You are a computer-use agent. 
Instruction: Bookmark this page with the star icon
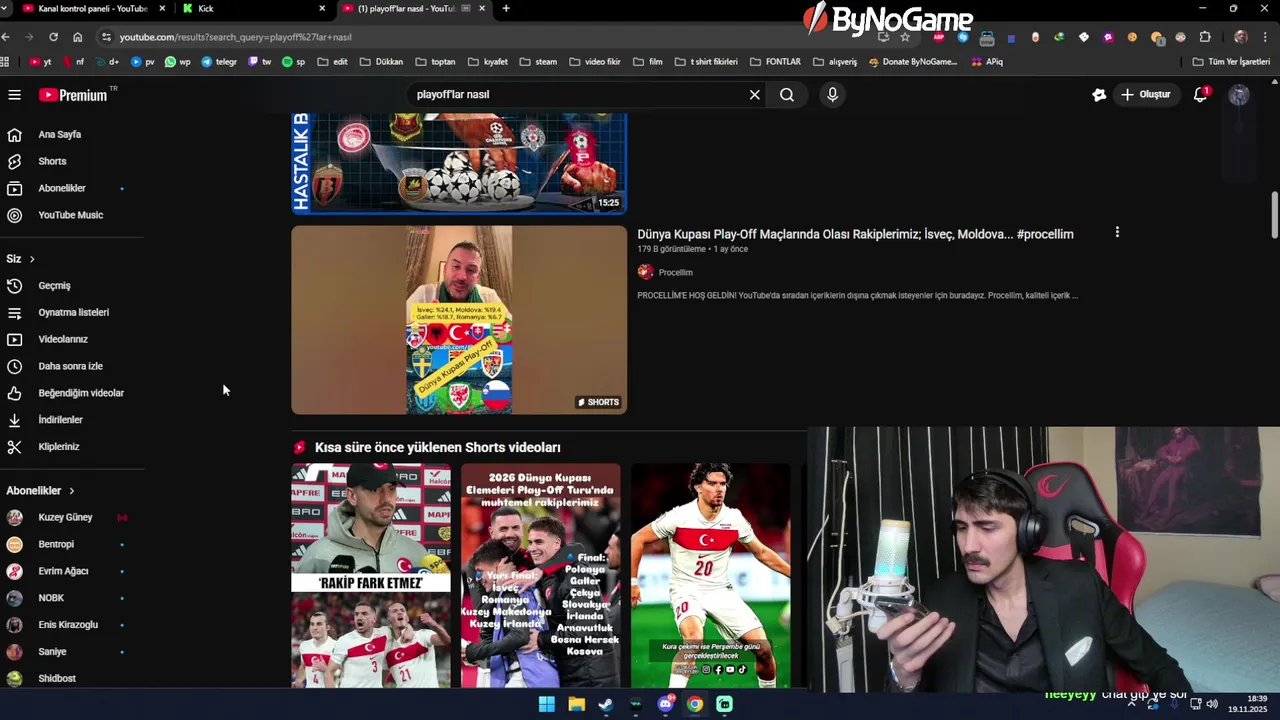click(x=905, y=37)
